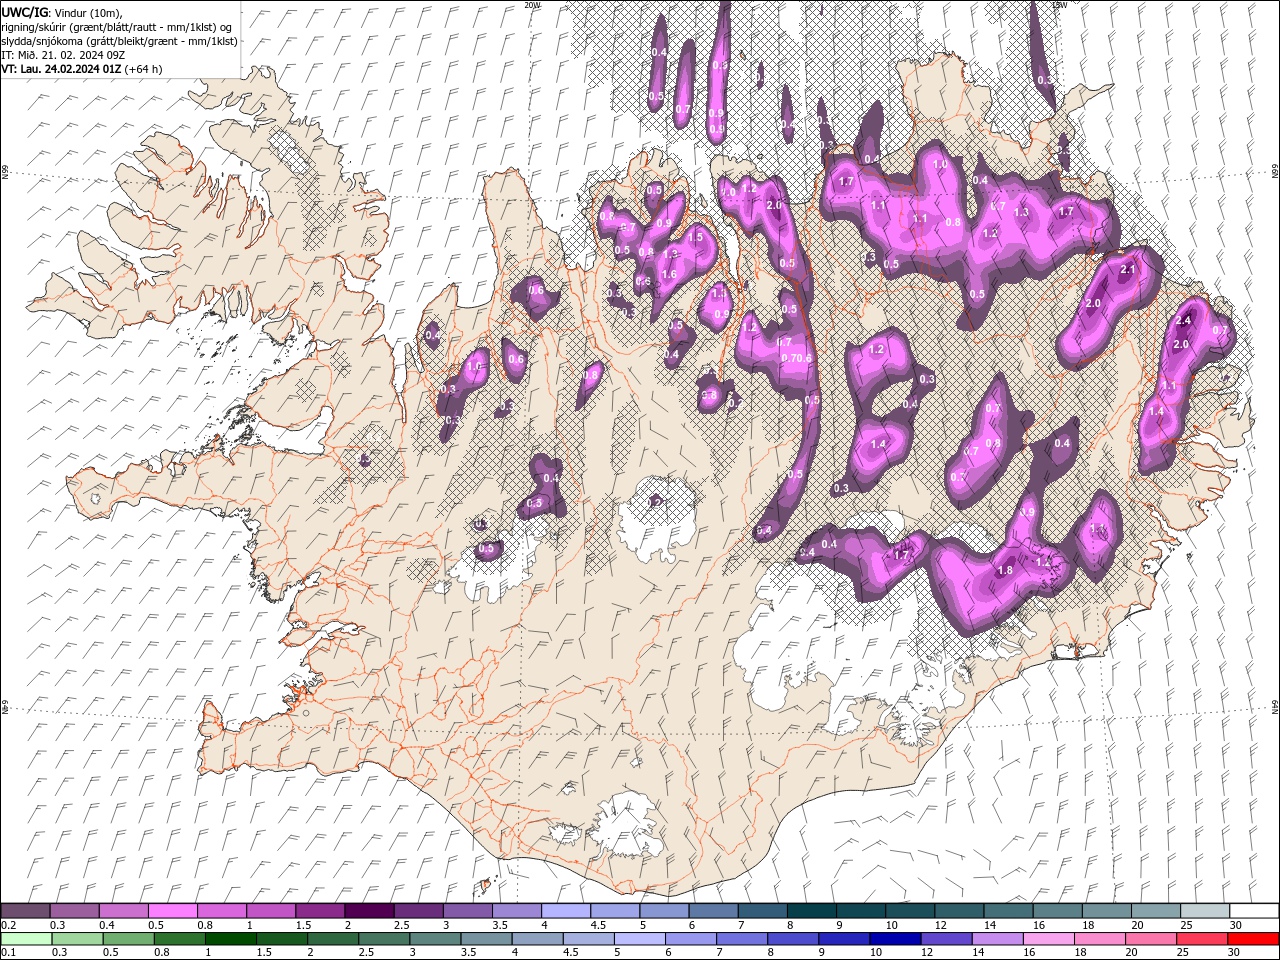The image size is (1280, 960).
Task: Select the dark teal swatch between 8 and 9, upper legend
Action: click(812, 911)
